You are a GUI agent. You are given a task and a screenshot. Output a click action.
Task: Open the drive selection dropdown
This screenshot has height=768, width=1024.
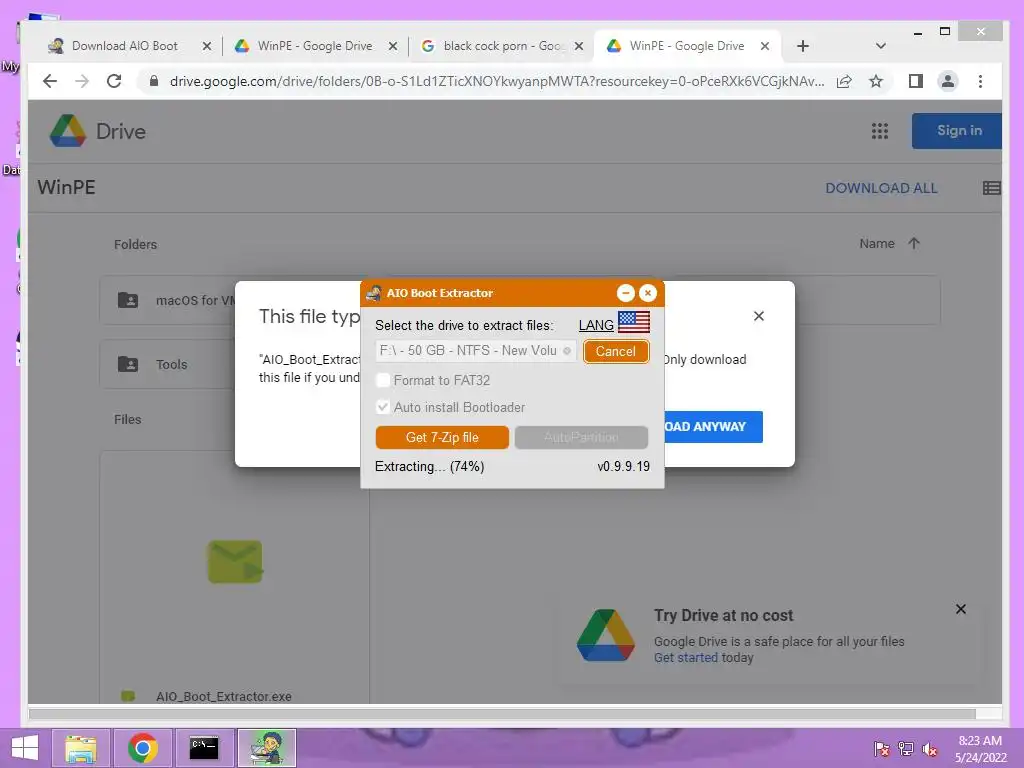pyautogui.click(x=475, y=351)
